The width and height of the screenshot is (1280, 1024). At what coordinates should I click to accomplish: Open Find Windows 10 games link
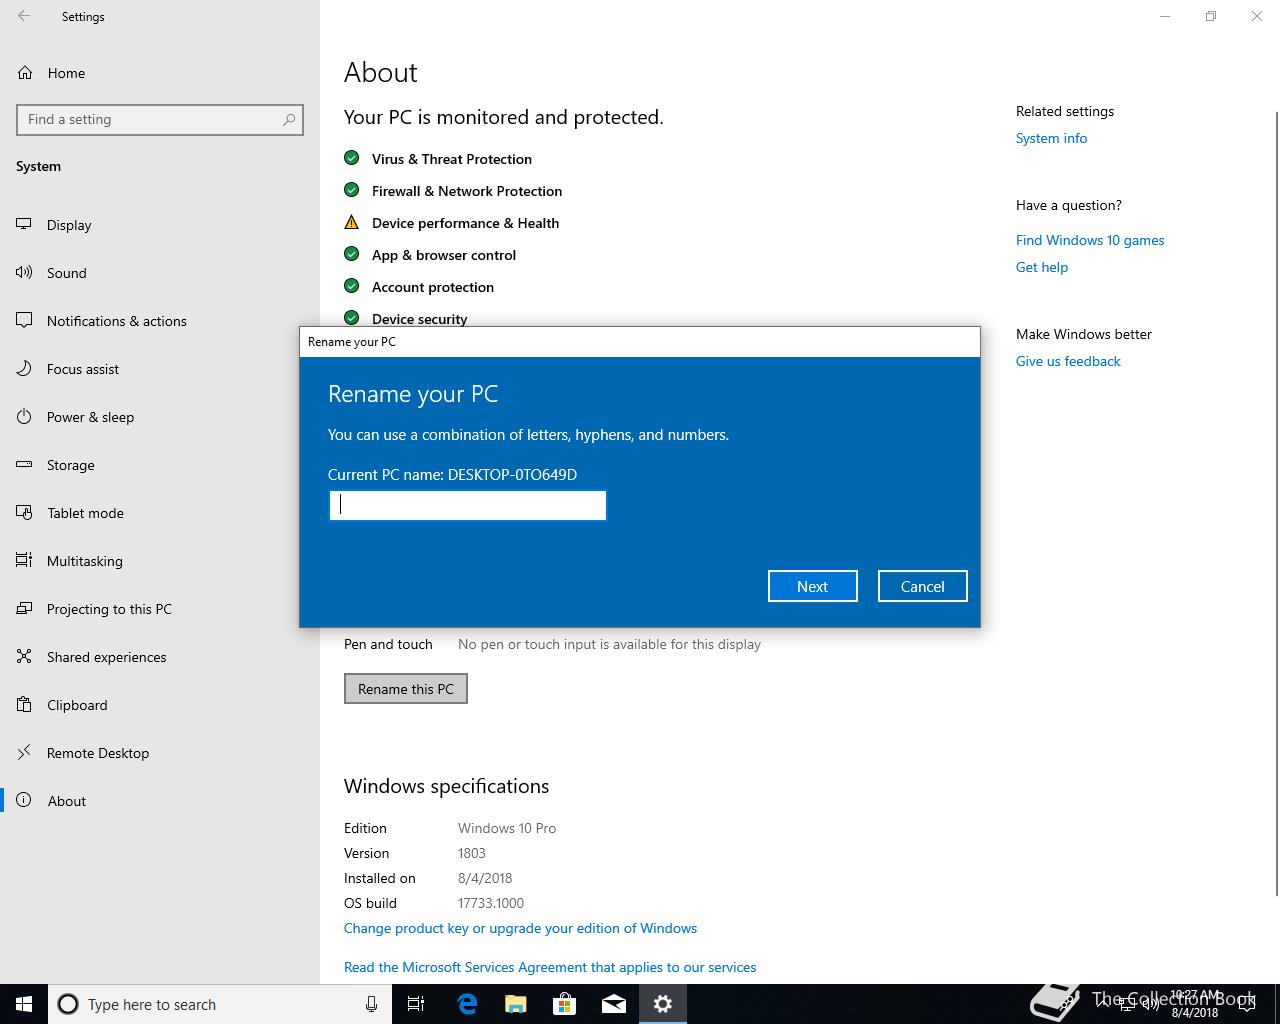[x=1090, y=240]
